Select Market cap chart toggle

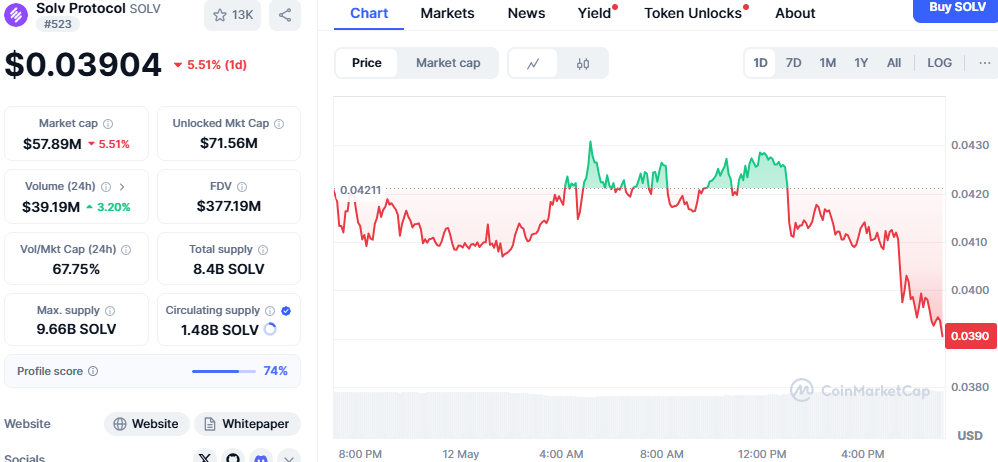[x=448, y=63]
